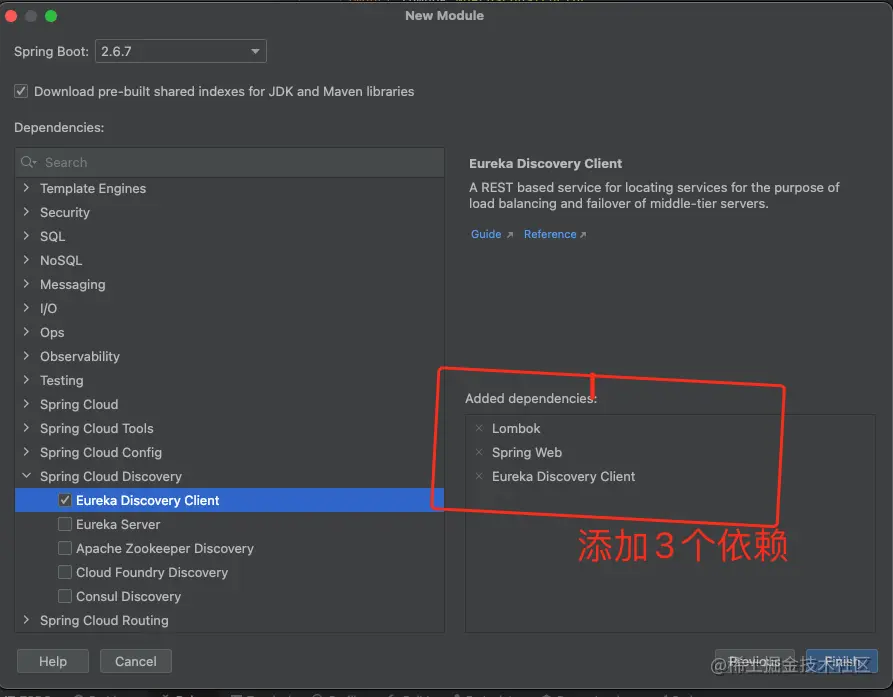Expand the Spring Cloud Config category
Viewport: 893px width, 697px height.
click(x=26, y=452)
